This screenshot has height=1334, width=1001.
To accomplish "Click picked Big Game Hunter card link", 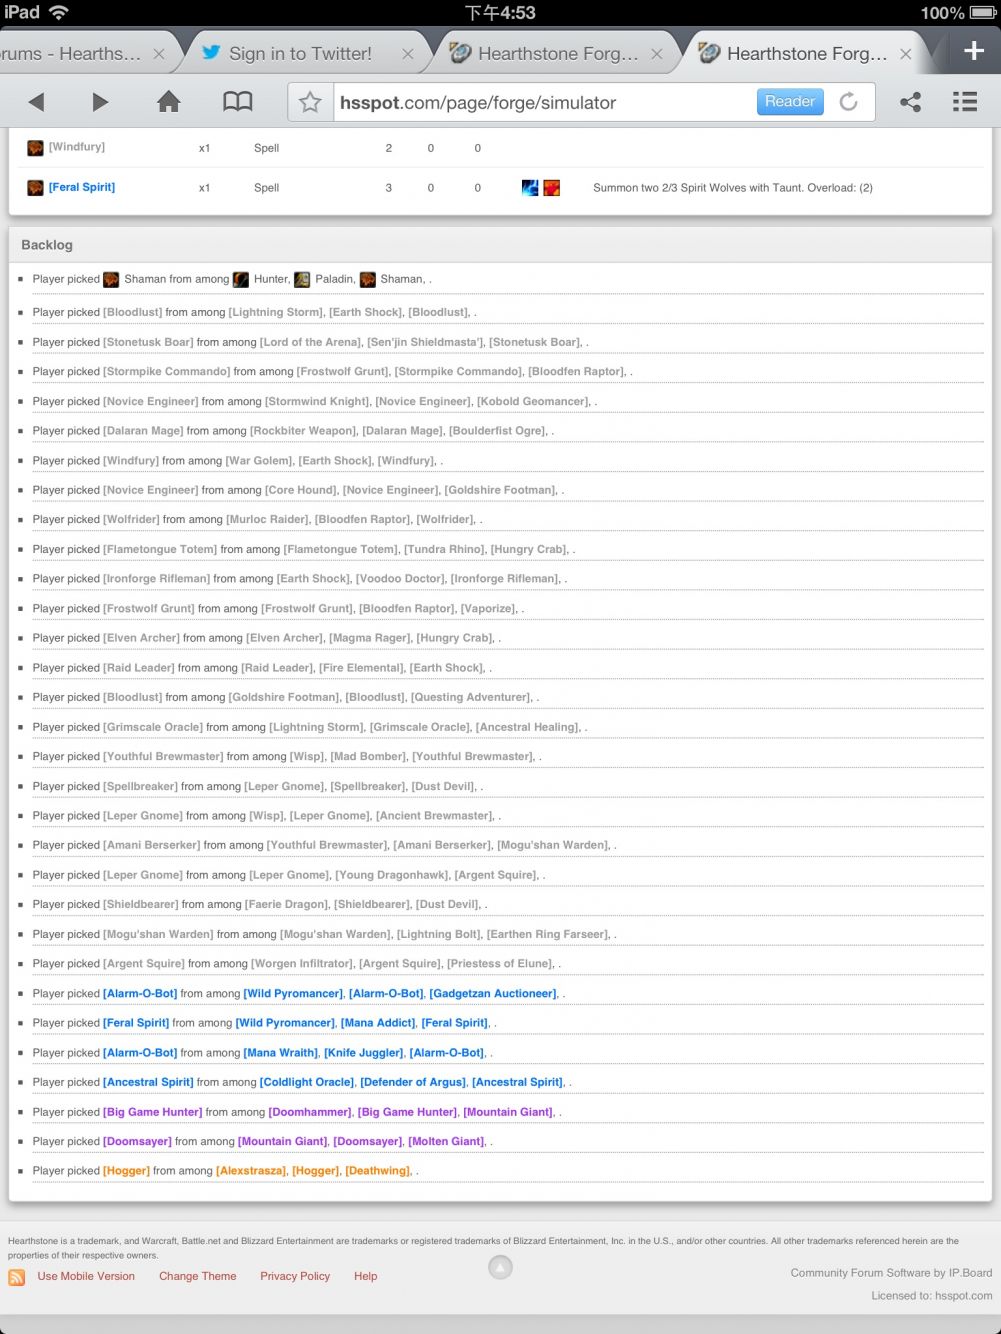I will tap(152, 1112).
